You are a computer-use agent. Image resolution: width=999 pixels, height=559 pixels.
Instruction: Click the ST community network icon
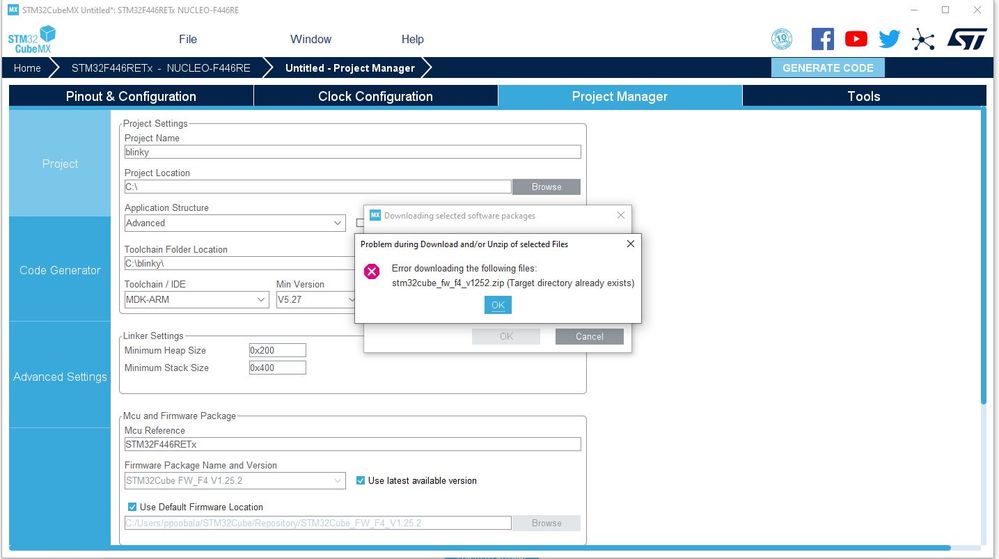(923, 40)
